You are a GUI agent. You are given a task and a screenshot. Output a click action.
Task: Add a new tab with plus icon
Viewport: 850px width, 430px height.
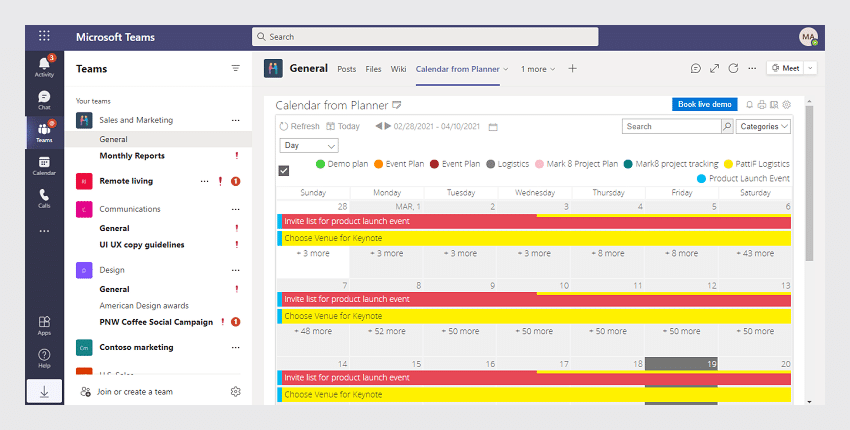[572, 68]
